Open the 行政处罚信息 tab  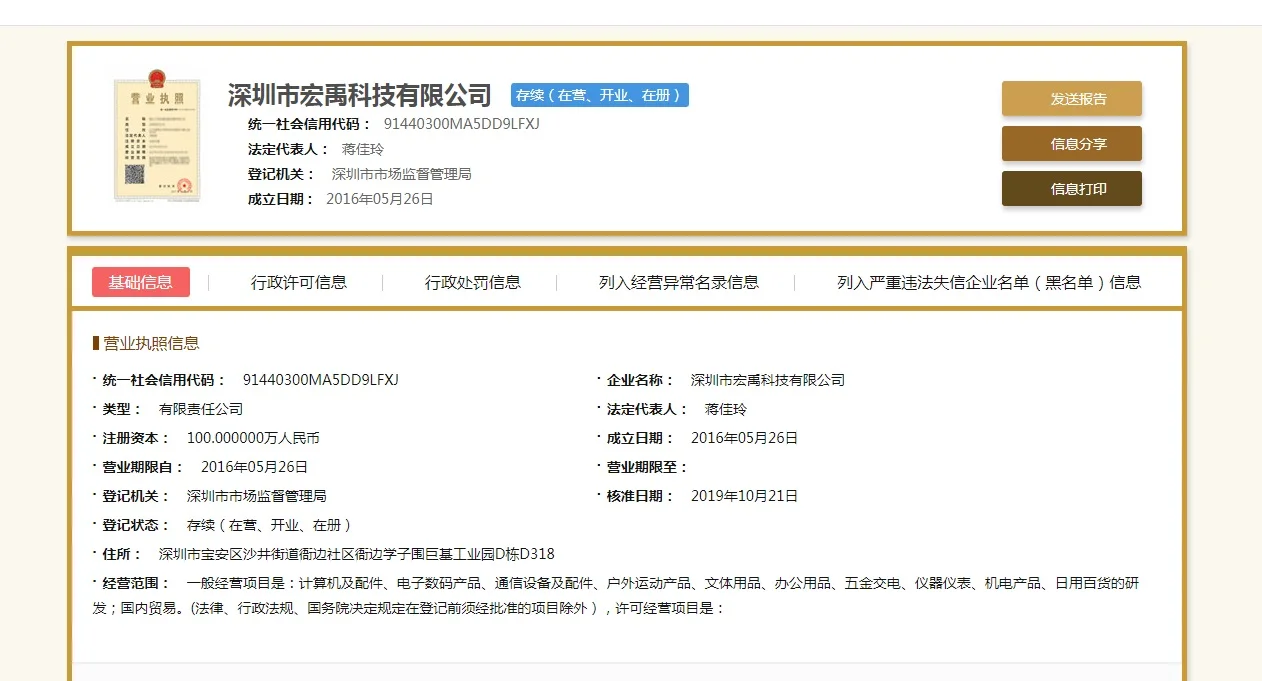pyautogui.click(x=473, y=282)
